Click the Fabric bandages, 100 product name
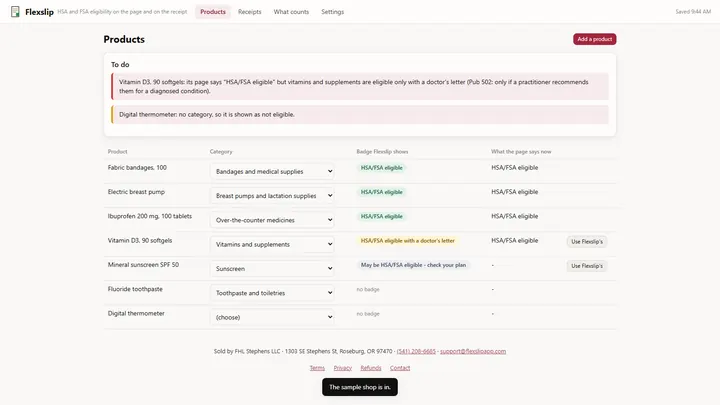The height and width of the screenshot is (405, 720). (x=137, y=168)
